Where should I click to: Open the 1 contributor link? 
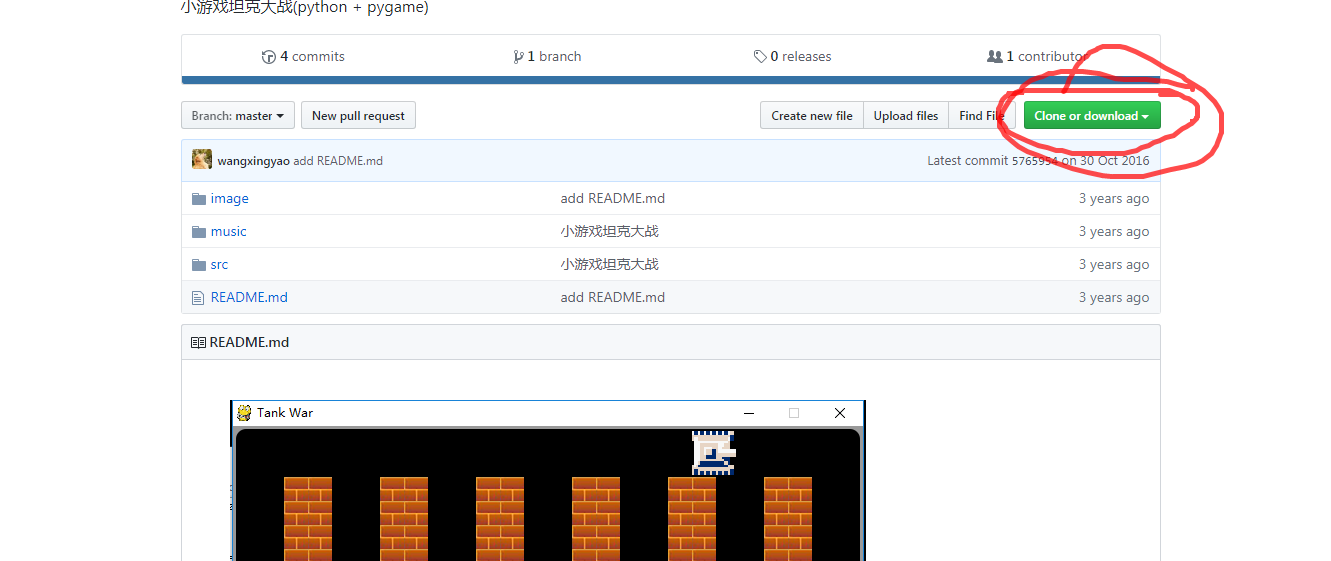pos(1036,57)
